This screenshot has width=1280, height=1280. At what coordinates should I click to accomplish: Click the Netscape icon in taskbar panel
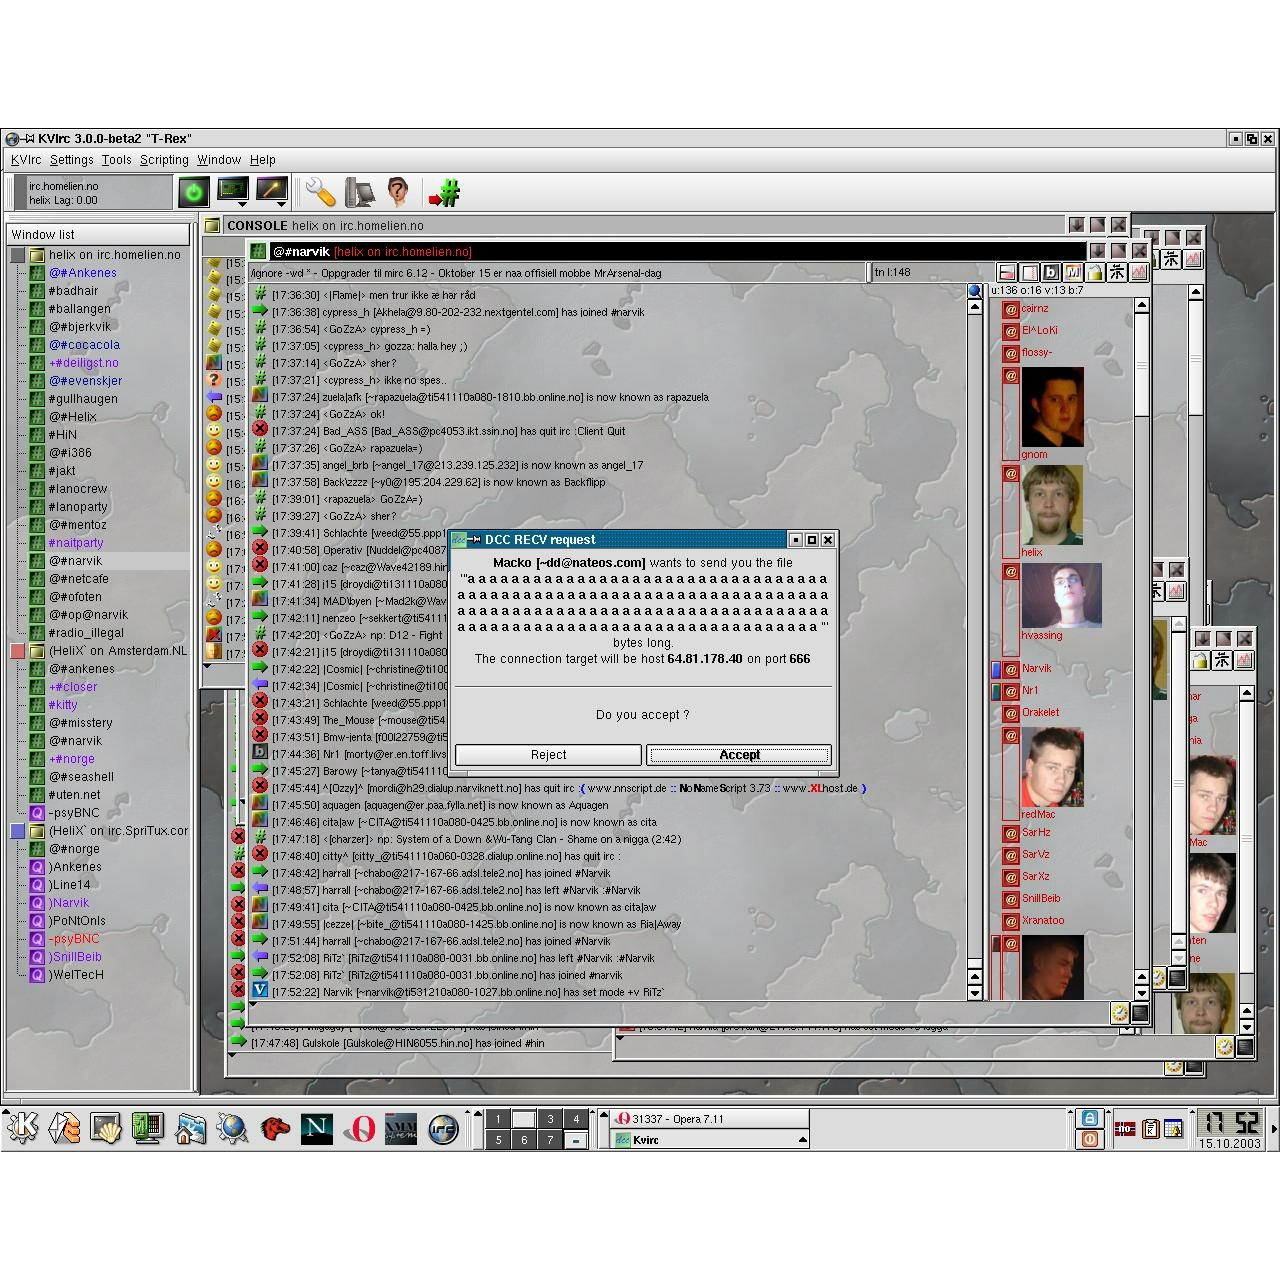[316, 1129]
